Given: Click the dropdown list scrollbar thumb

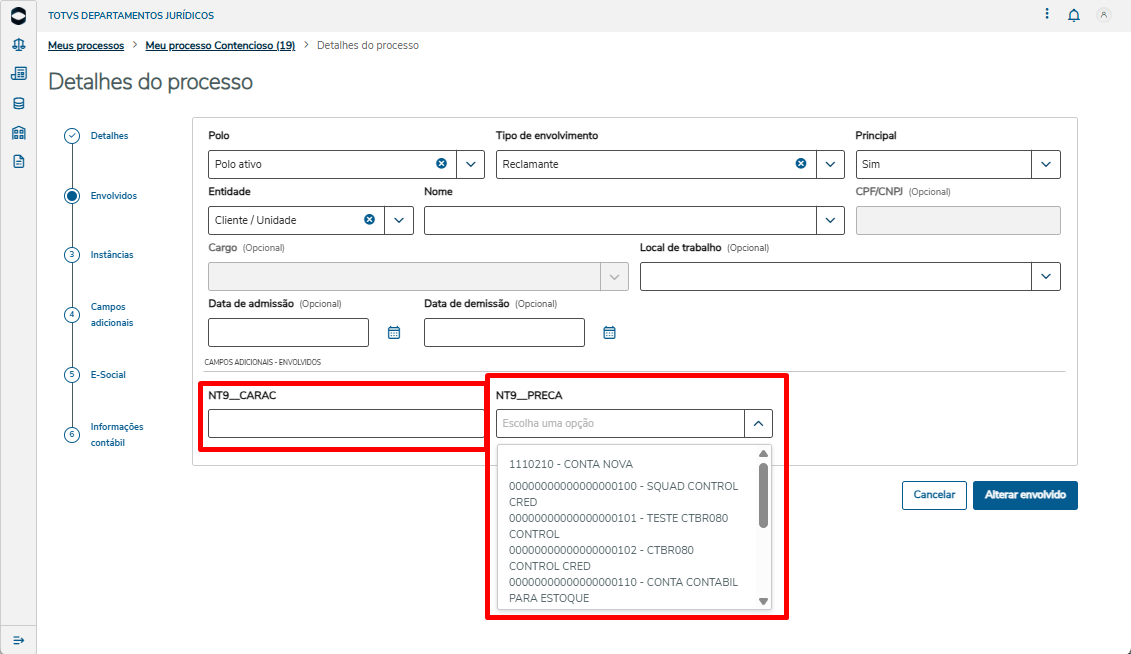Looking at the screenshot, I should 763,495.
